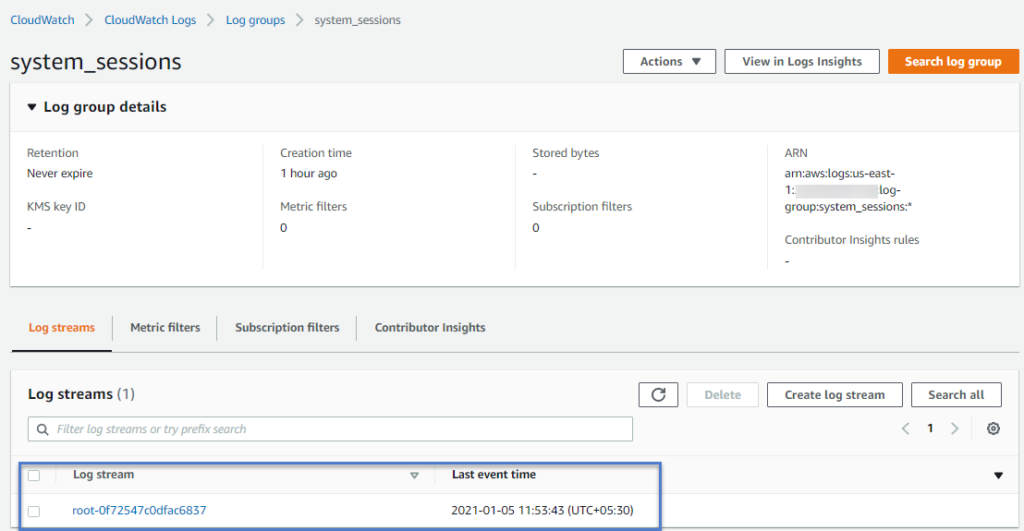Click the Log stream column header
This screenshot has height=531, width=1024.
pos(103,475)
